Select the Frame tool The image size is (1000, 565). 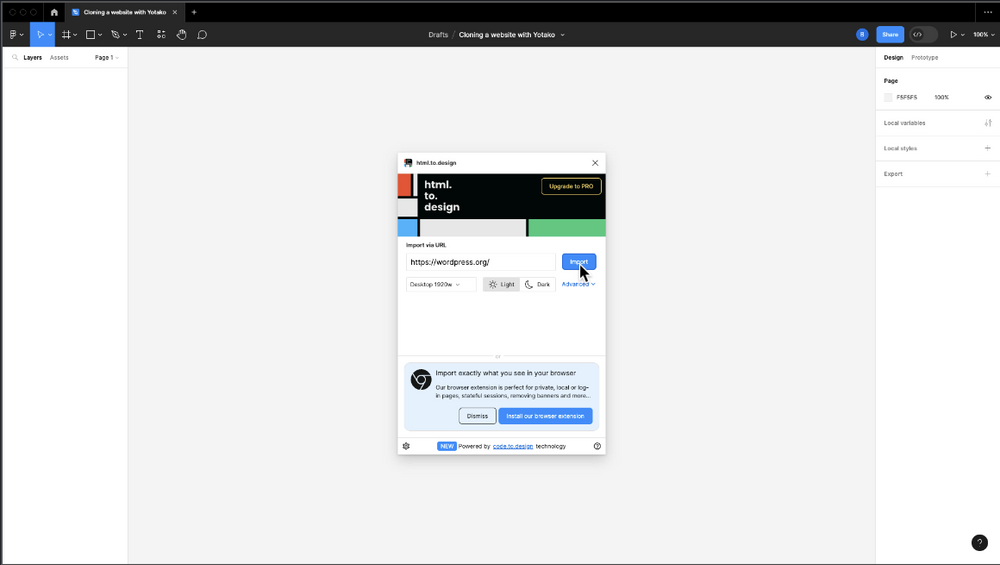(x=66, y=34)
